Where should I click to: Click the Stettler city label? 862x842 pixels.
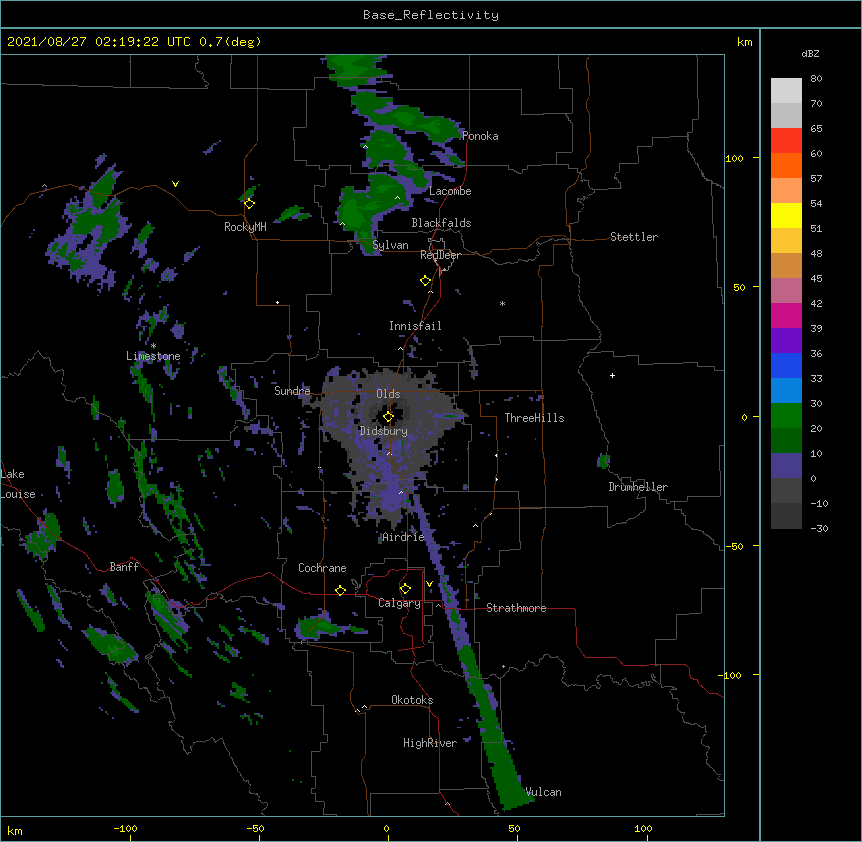[x=633, y=237]
